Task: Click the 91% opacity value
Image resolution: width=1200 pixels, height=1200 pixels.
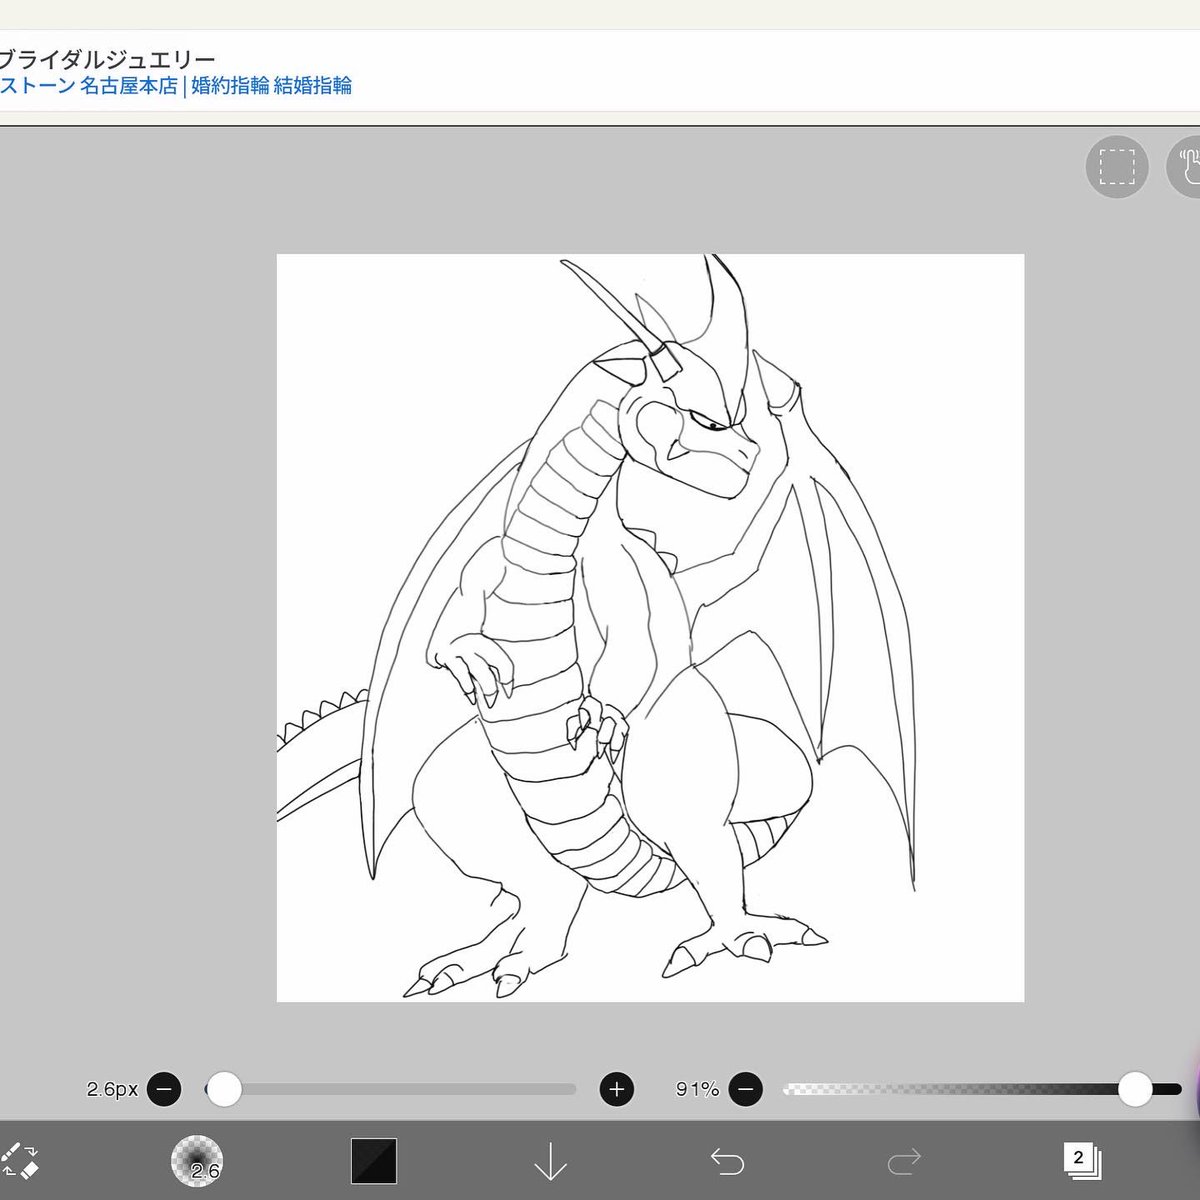Action: (x=697, y=1089)
